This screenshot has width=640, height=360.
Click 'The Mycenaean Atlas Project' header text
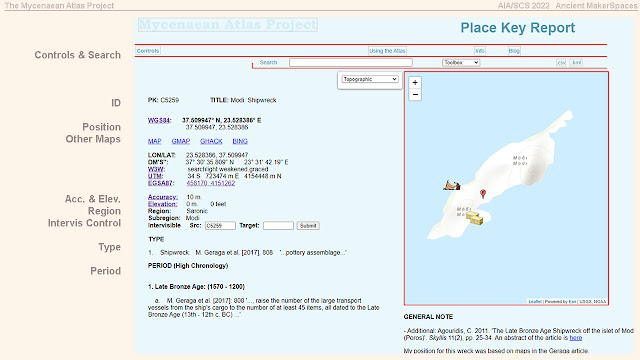point(59,5)
